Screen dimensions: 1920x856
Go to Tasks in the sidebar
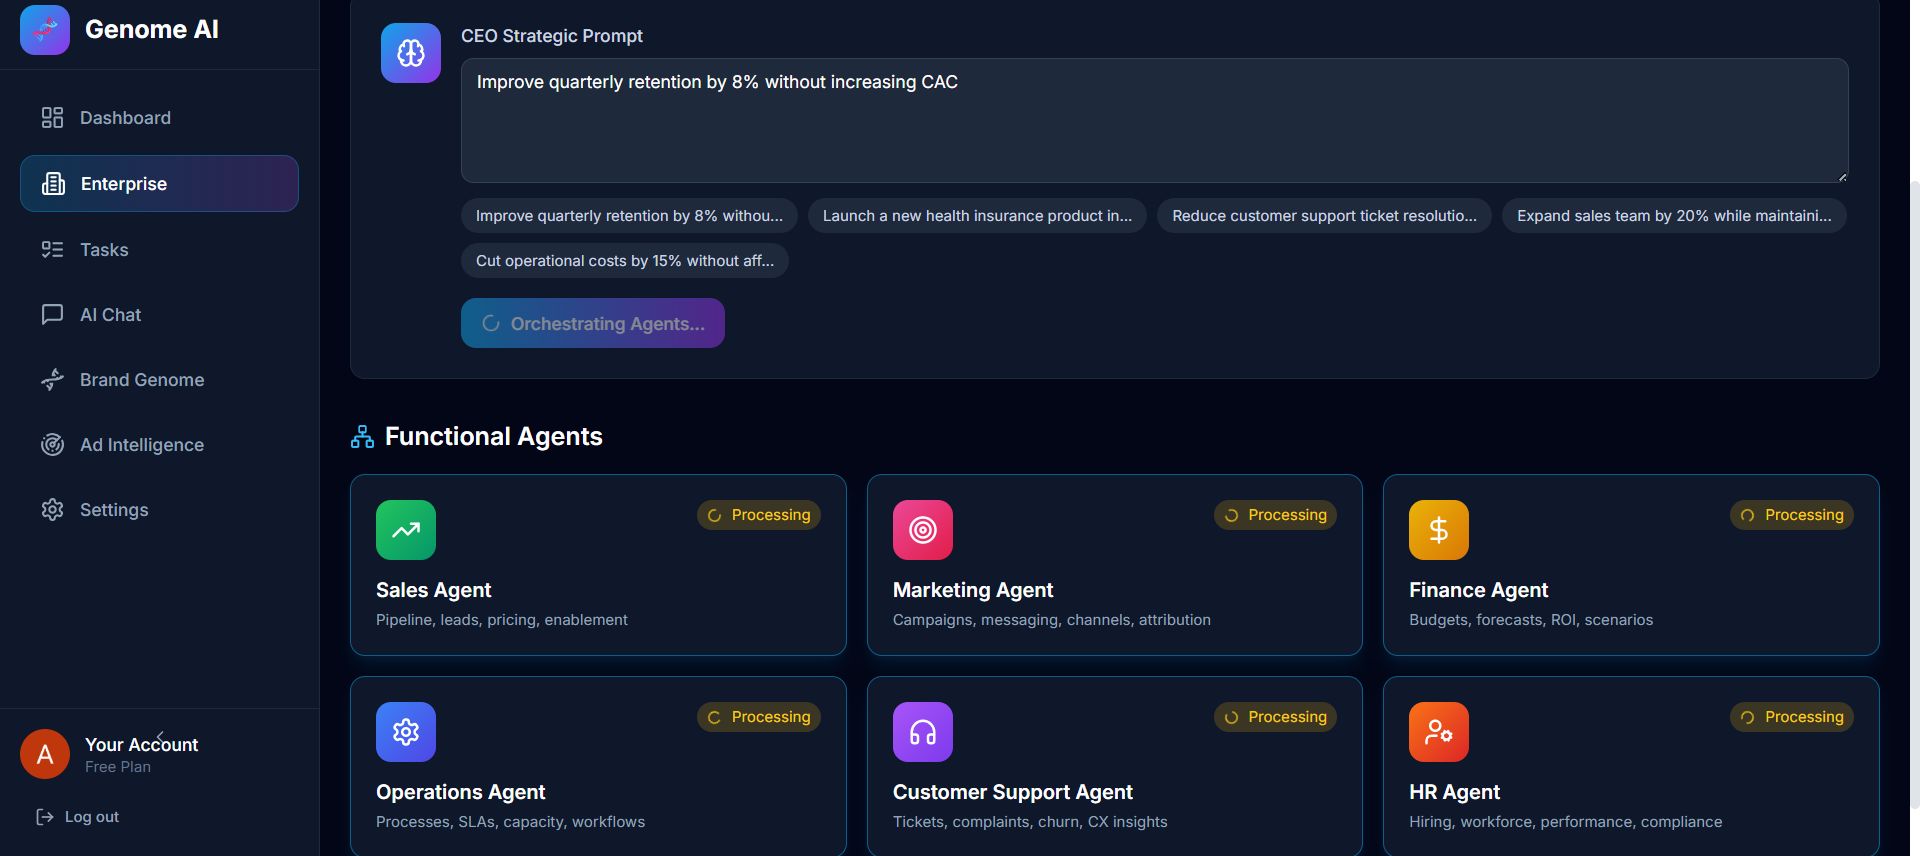pyautogui.click(x=159, y=249)
